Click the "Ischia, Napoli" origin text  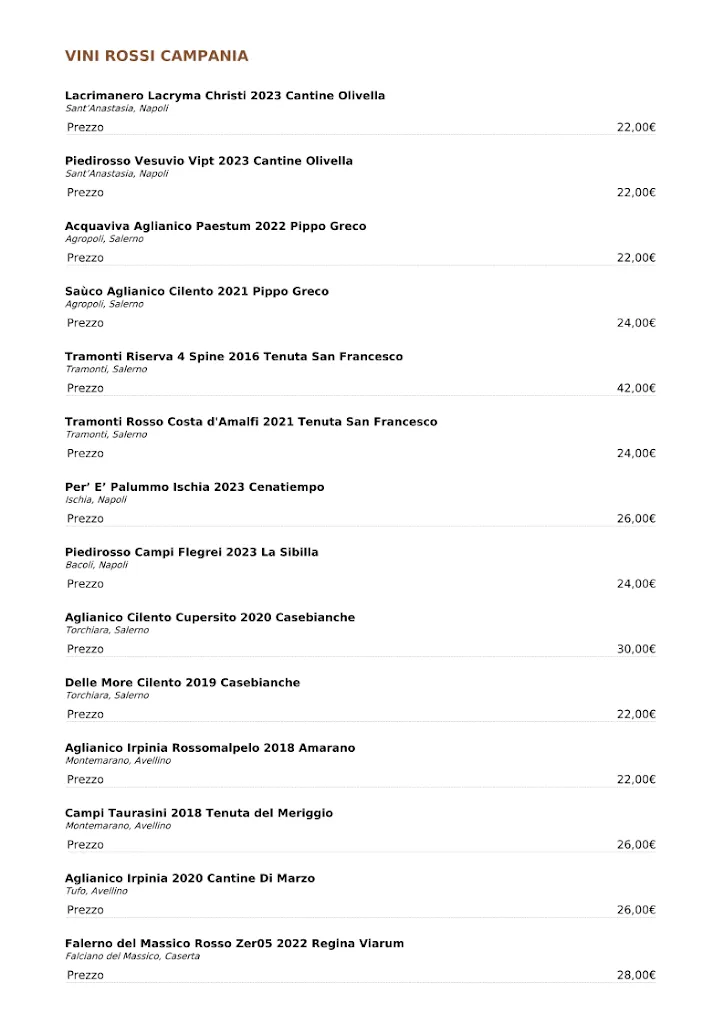click(x=96, y=500)
